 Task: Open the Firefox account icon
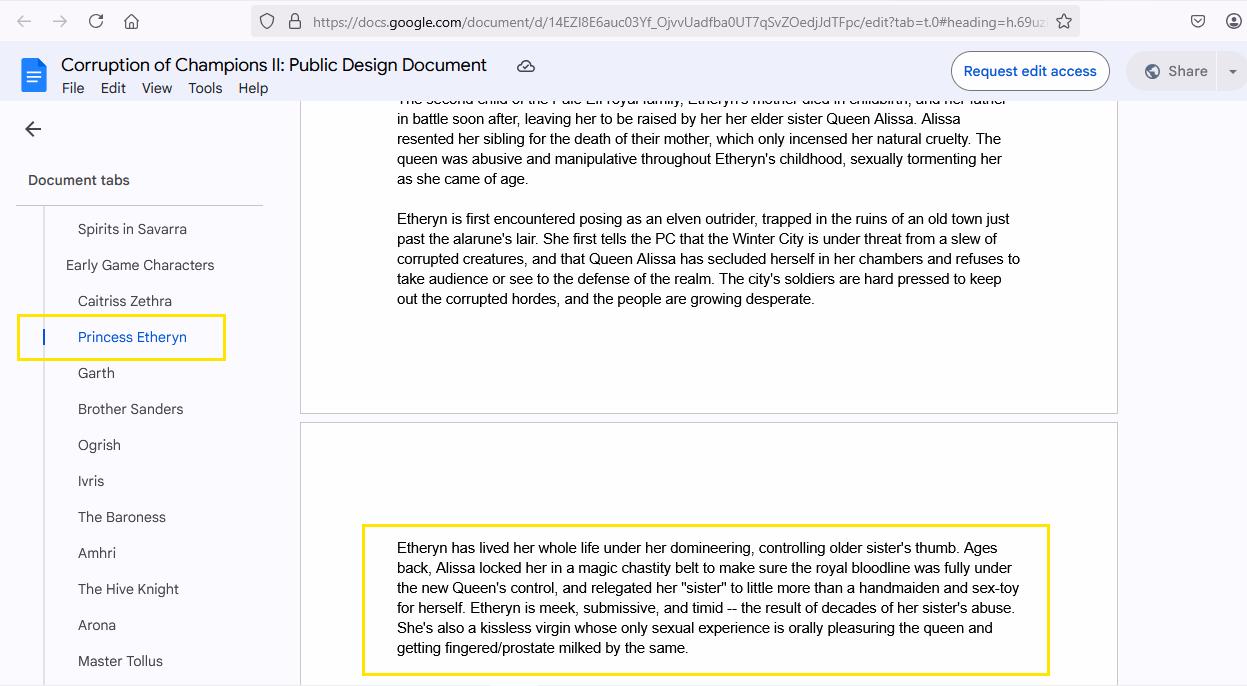(x=1233, y=21)
